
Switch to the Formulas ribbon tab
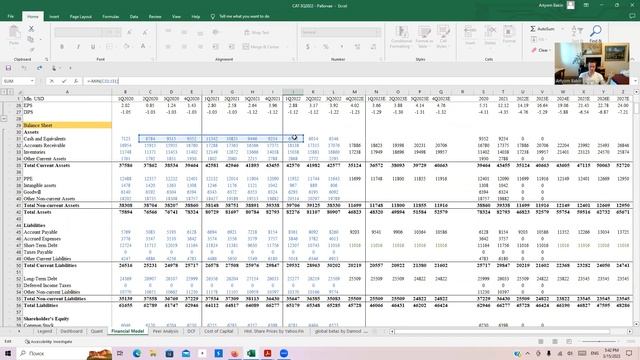pos(111,17)
